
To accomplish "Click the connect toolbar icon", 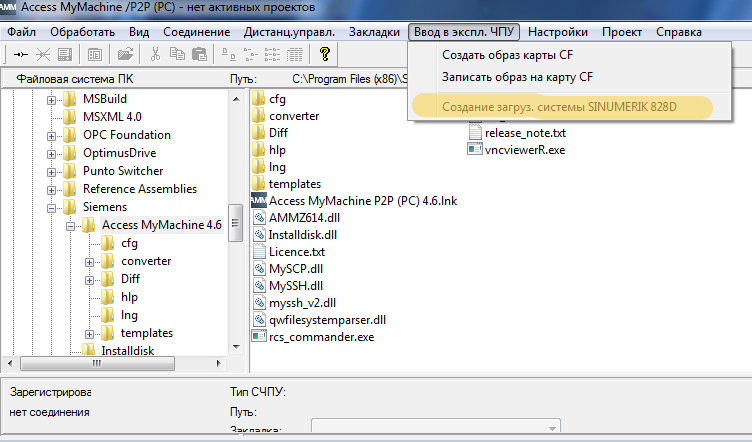I will coord(21,54).
